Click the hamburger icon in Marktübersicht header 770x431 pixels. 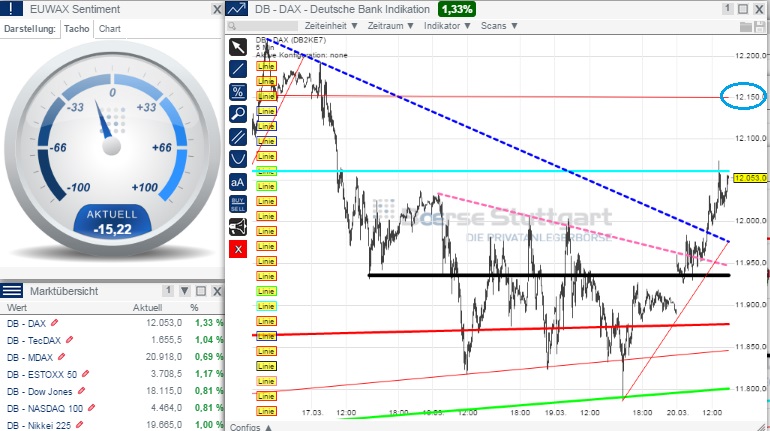click(11, 291)
